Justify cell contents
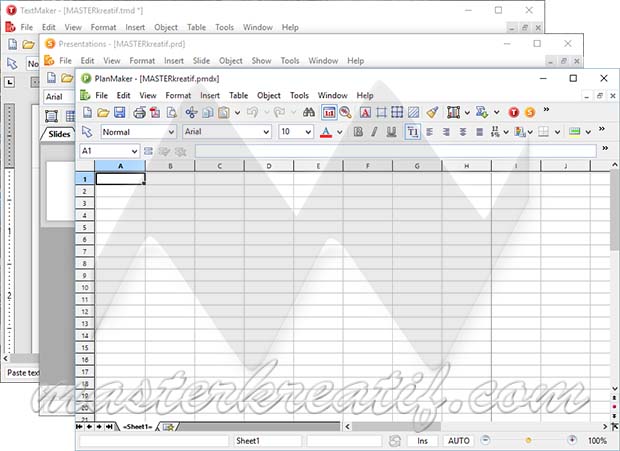Image resolution: width=620 pixels, height=451 pixels. [480, 132]
